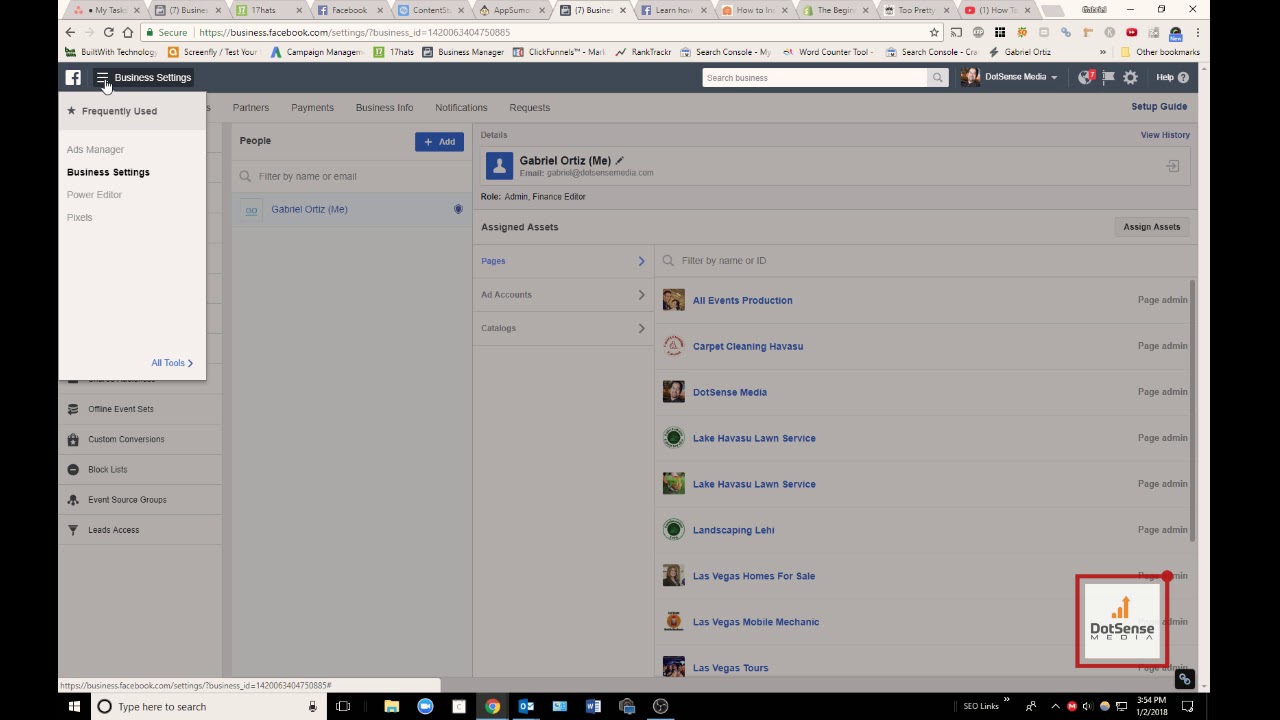This screenshot has height=720, width=1280.
Task: Switch to the Requests tab
Action: pos(529,108)
